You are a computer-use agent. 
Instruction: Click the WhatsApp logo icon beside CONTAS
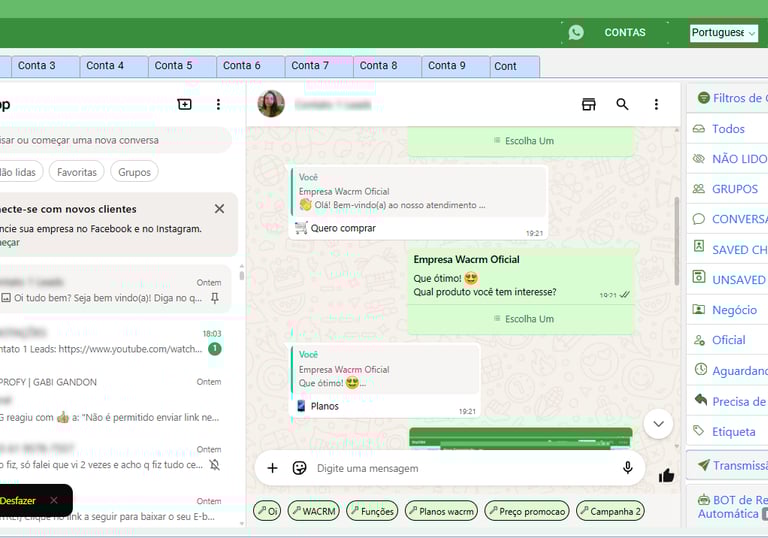click(x=576, y=32)
